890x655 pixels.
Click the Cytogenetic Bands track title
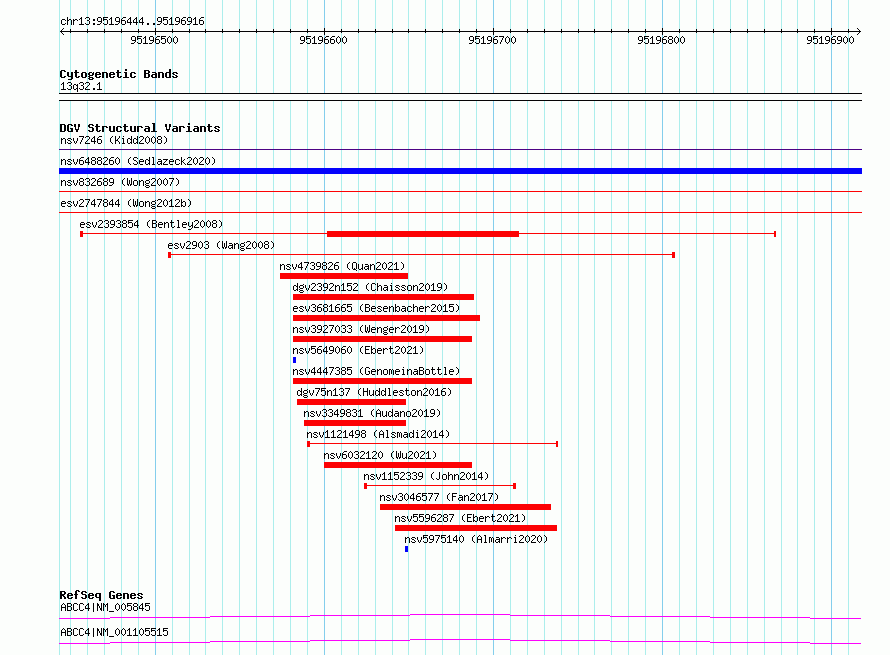119,74
